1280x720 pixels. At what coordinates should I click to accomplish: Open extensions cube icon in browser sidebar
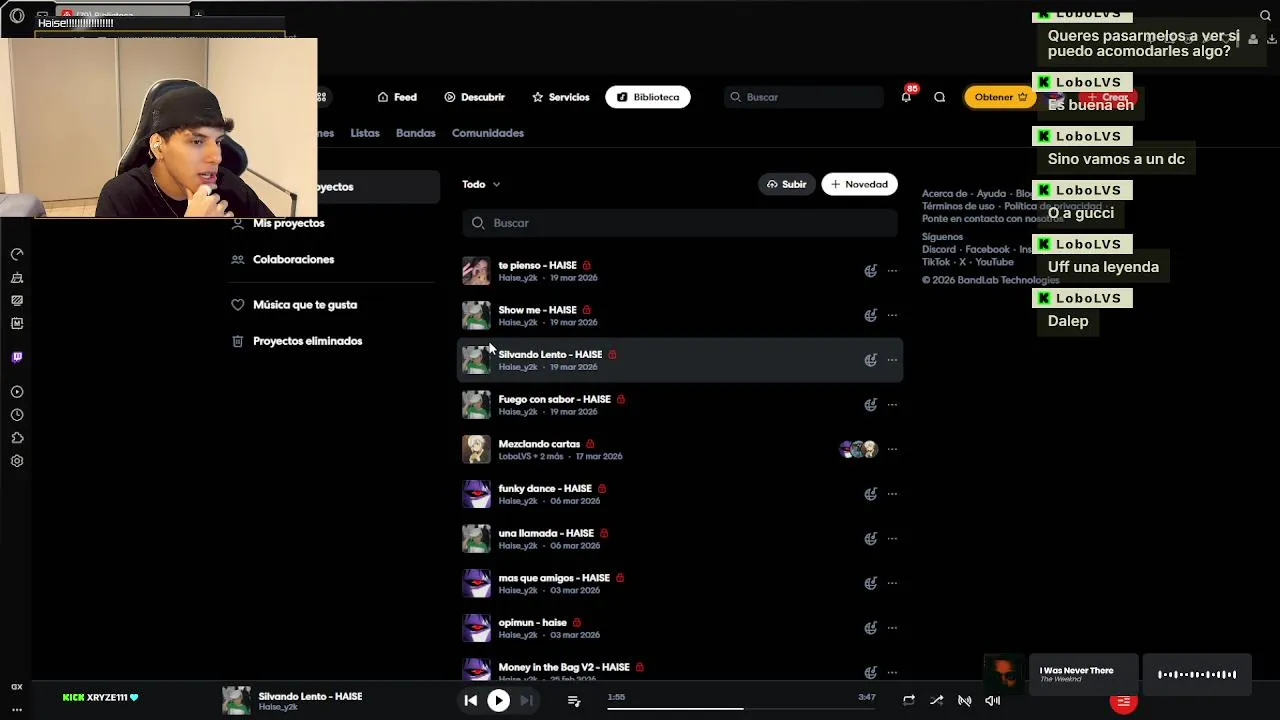click(17, 438)
